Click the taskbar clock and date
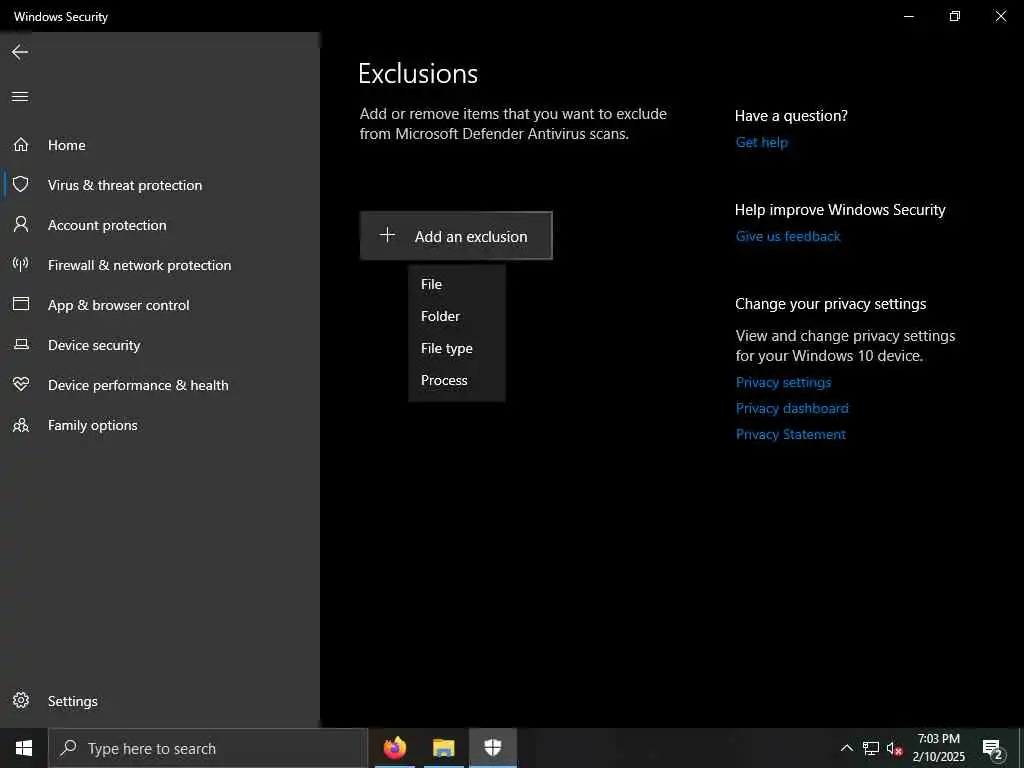 tap(938, 748)
